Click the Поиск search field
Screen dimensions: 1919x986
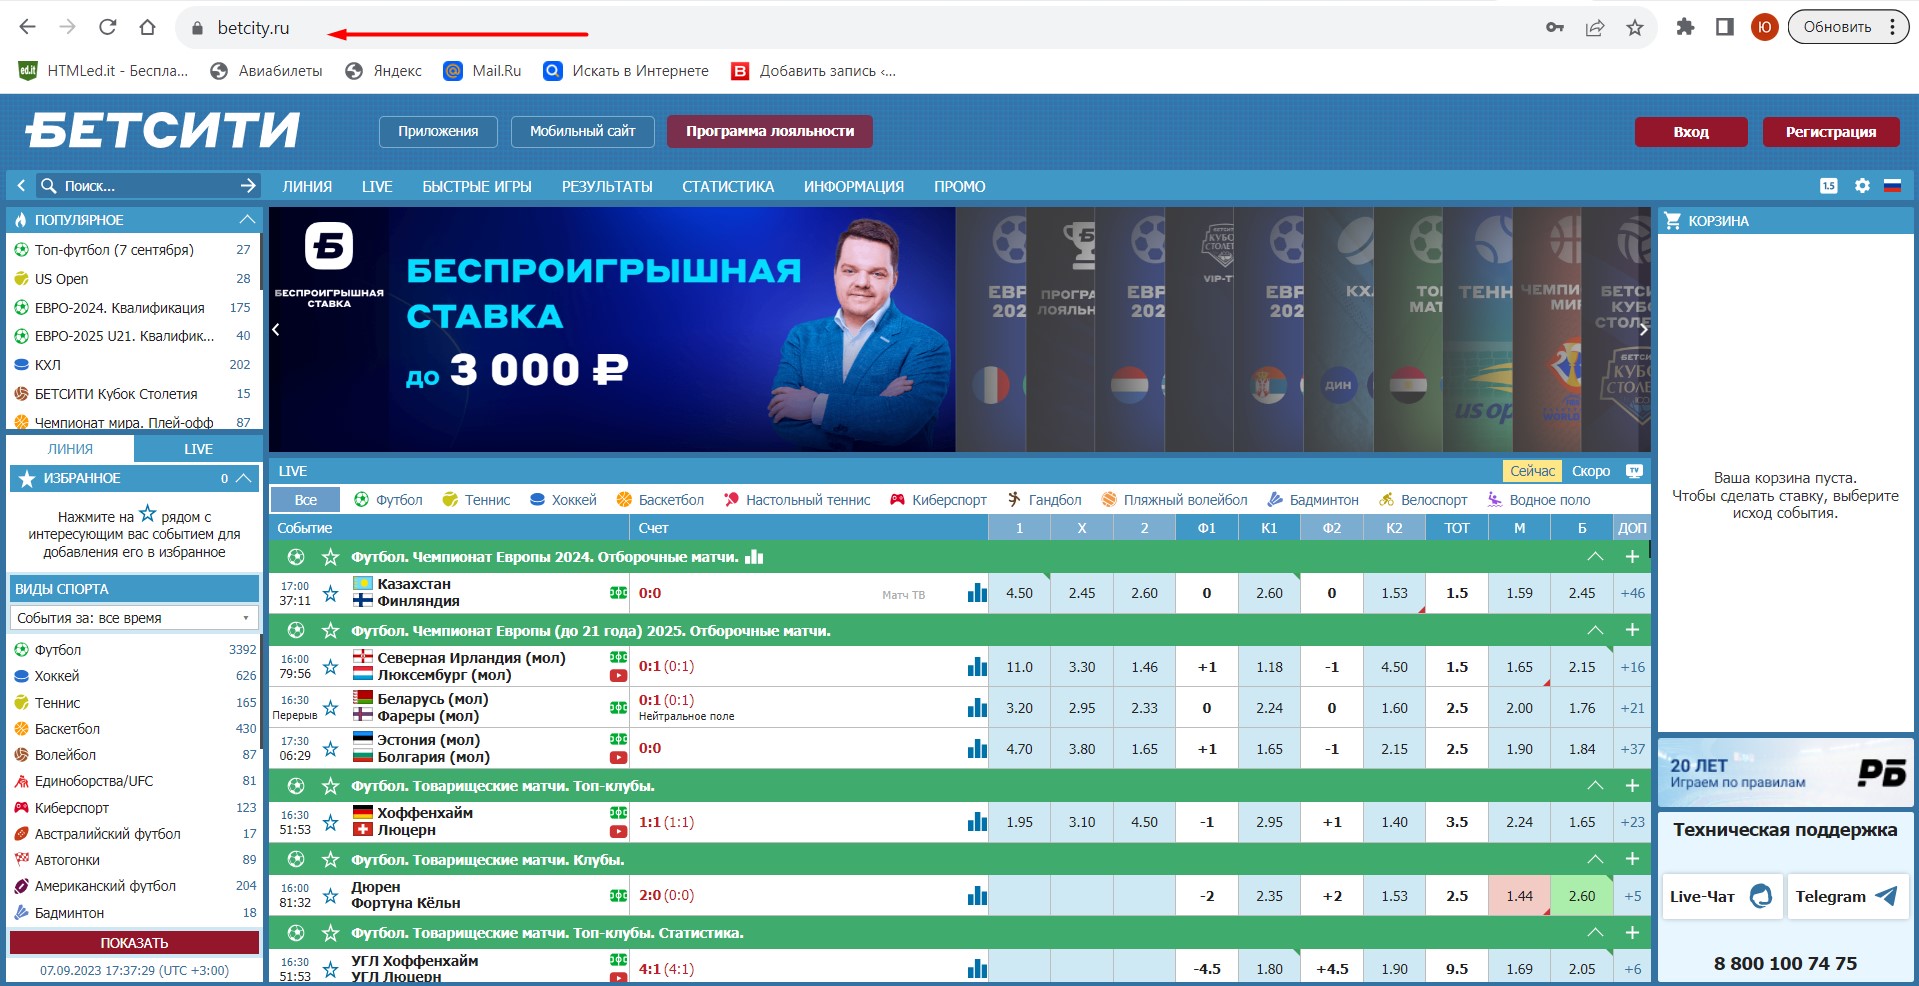pos(140,186)
